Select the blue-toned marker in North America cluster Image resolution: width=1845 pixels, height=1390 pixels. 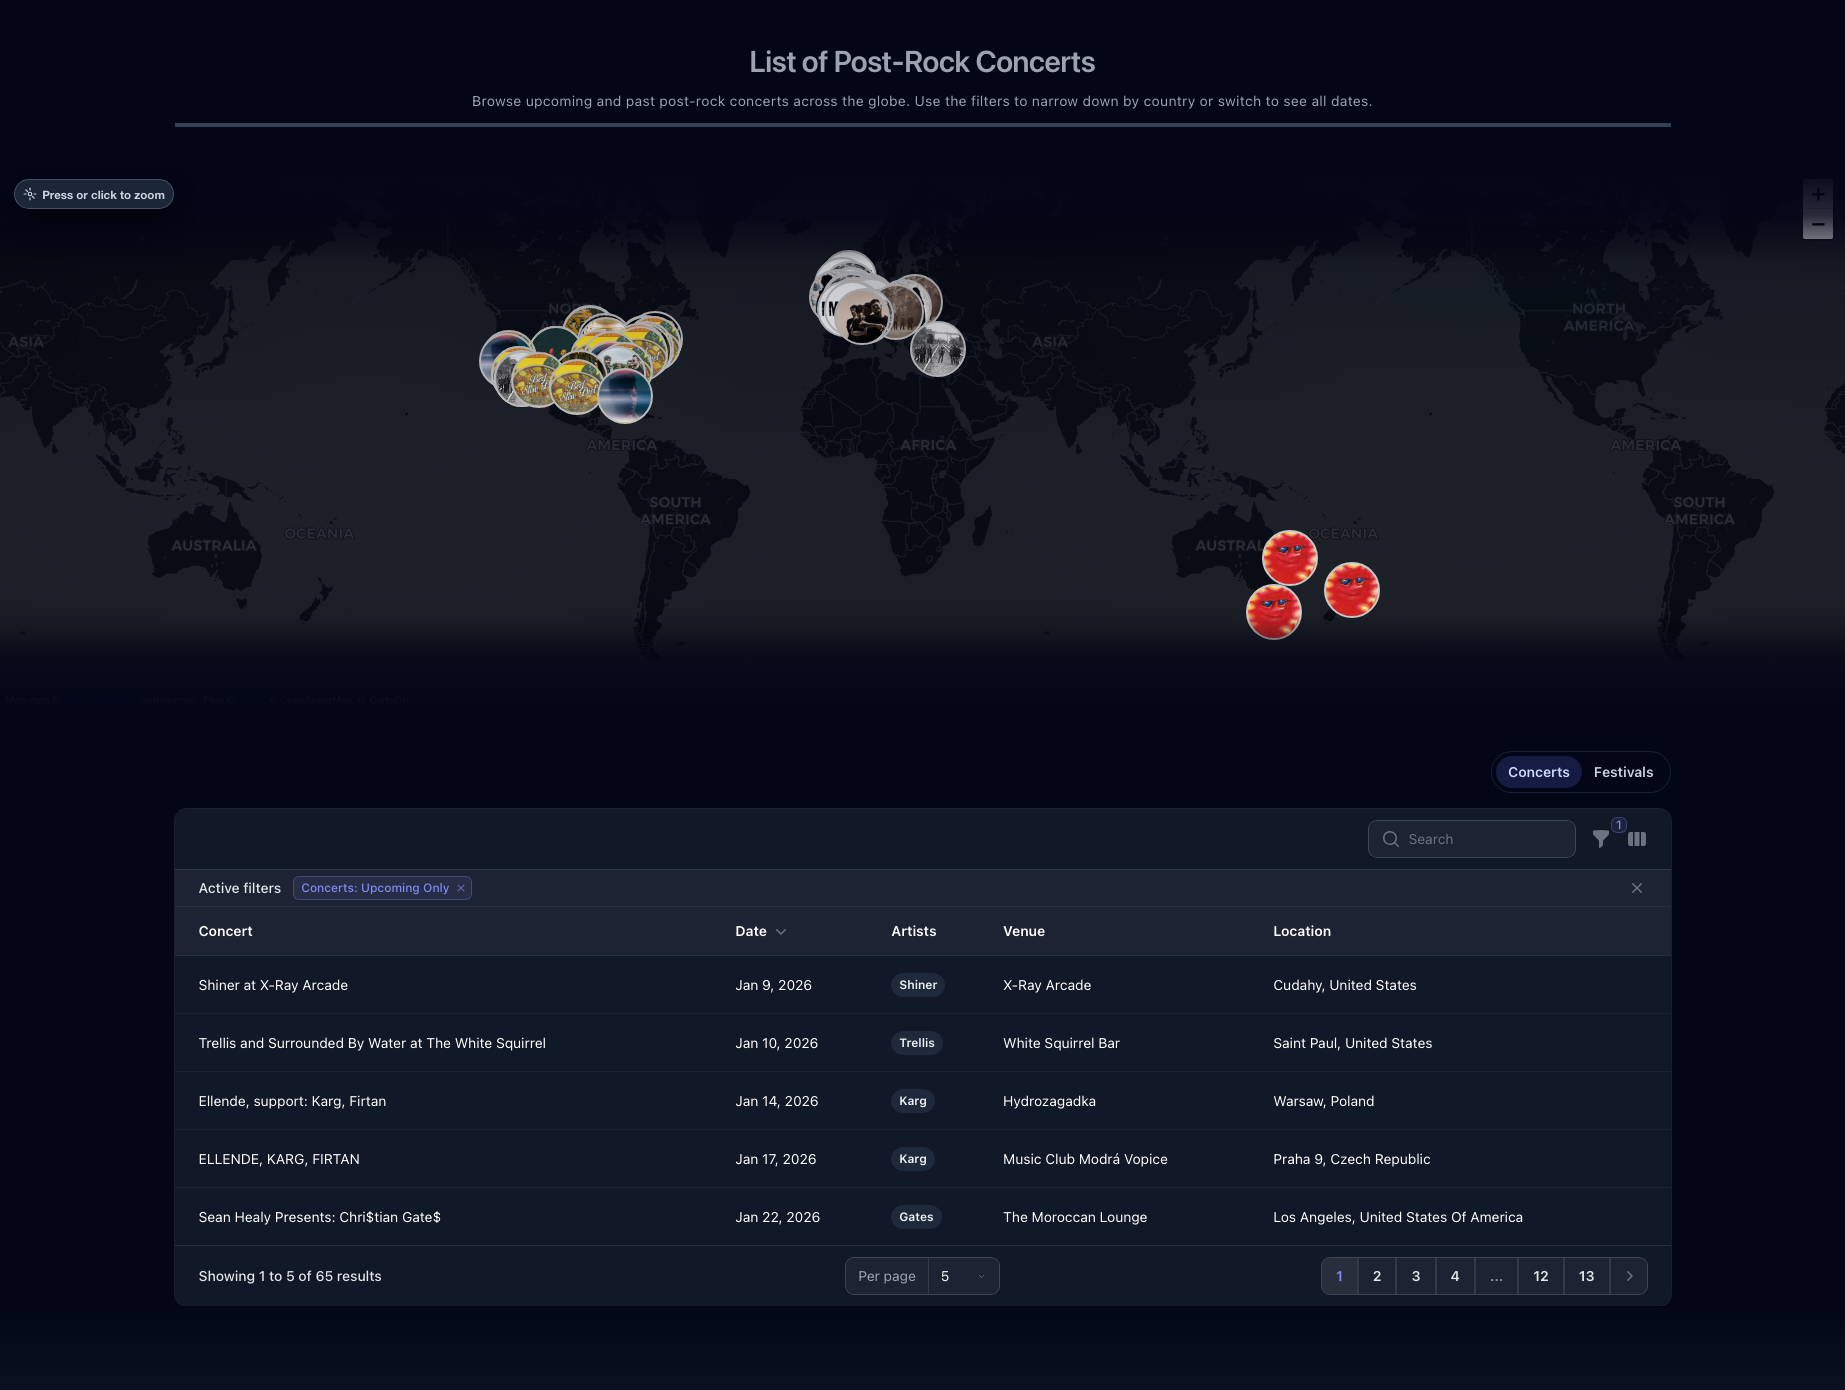[626, 396]
